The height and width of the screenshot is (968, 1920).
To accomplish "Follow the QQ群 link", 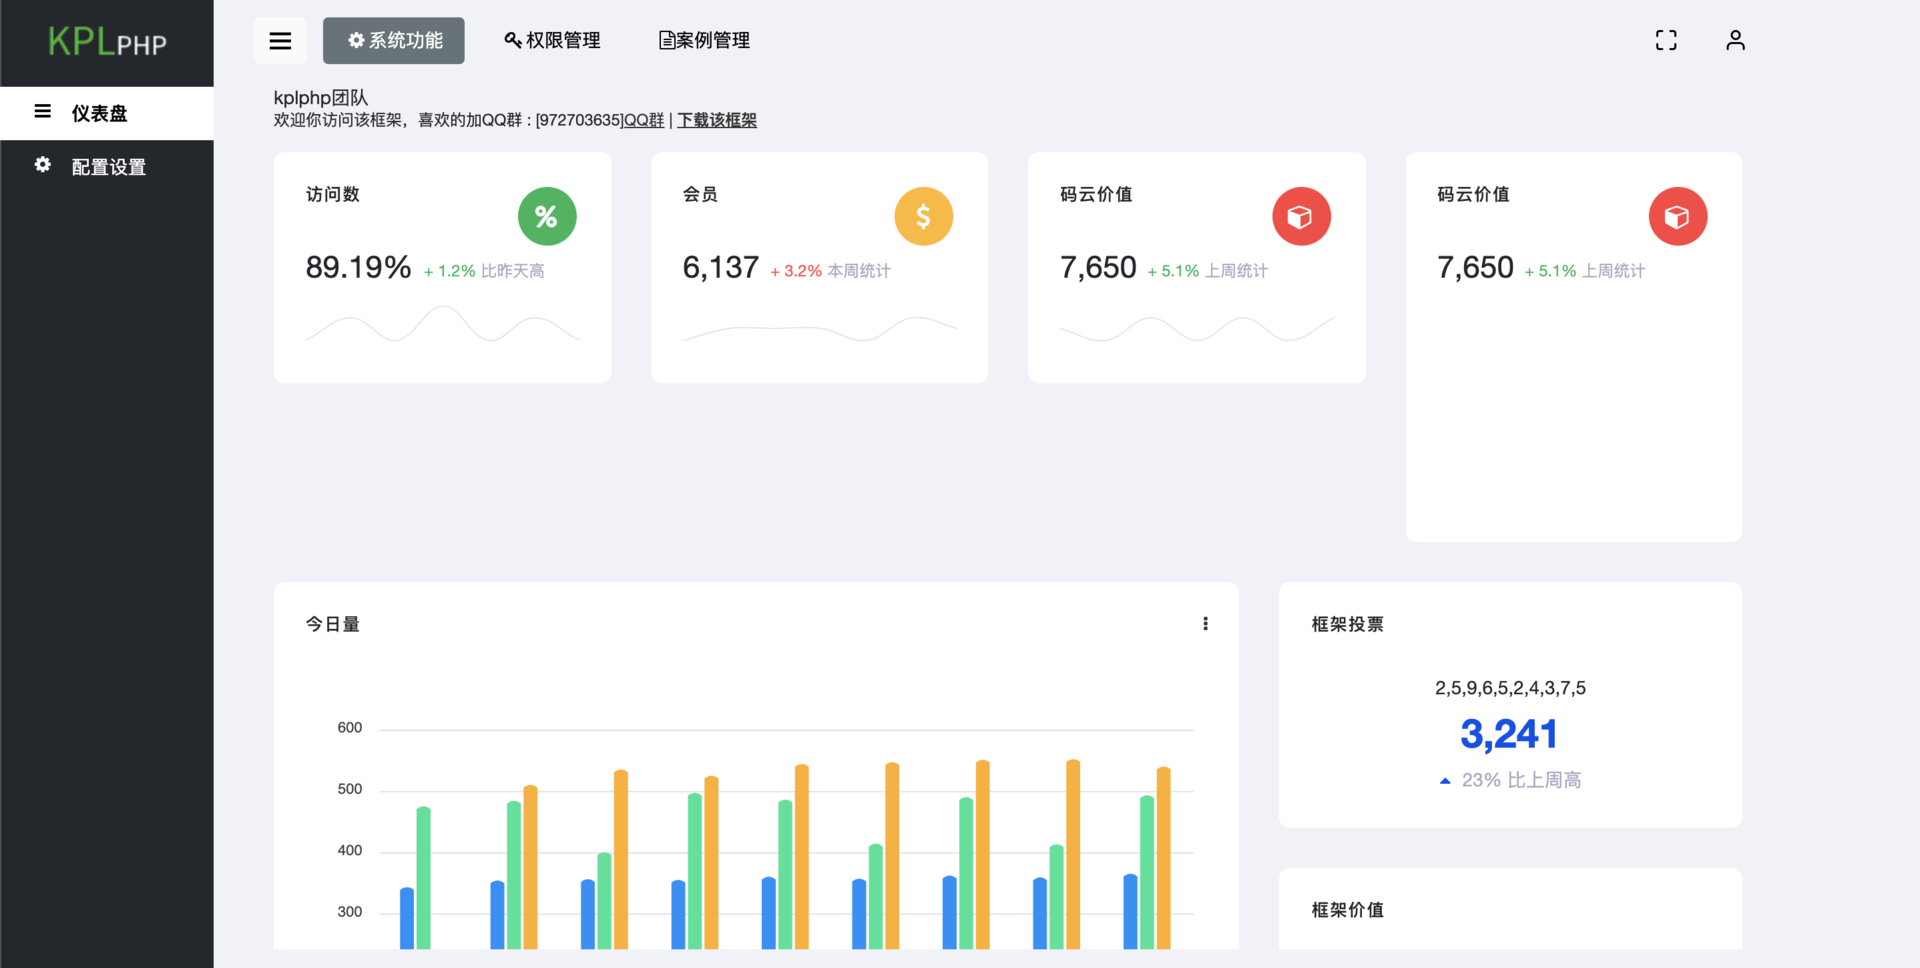I will point(644,120).
